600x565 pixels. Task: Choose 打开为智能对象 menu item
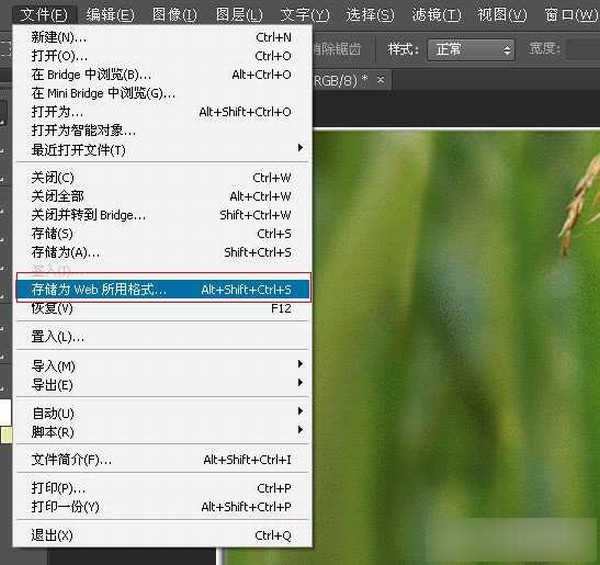pos(84,131)
